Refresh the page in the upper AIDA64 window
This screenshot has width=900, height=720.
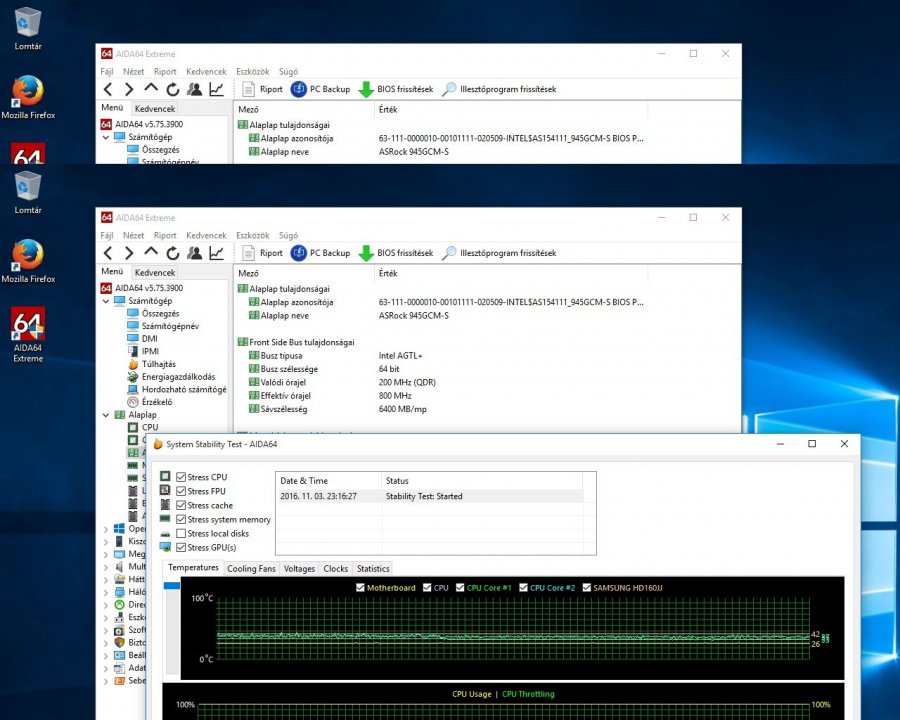(x=173, y=90)
